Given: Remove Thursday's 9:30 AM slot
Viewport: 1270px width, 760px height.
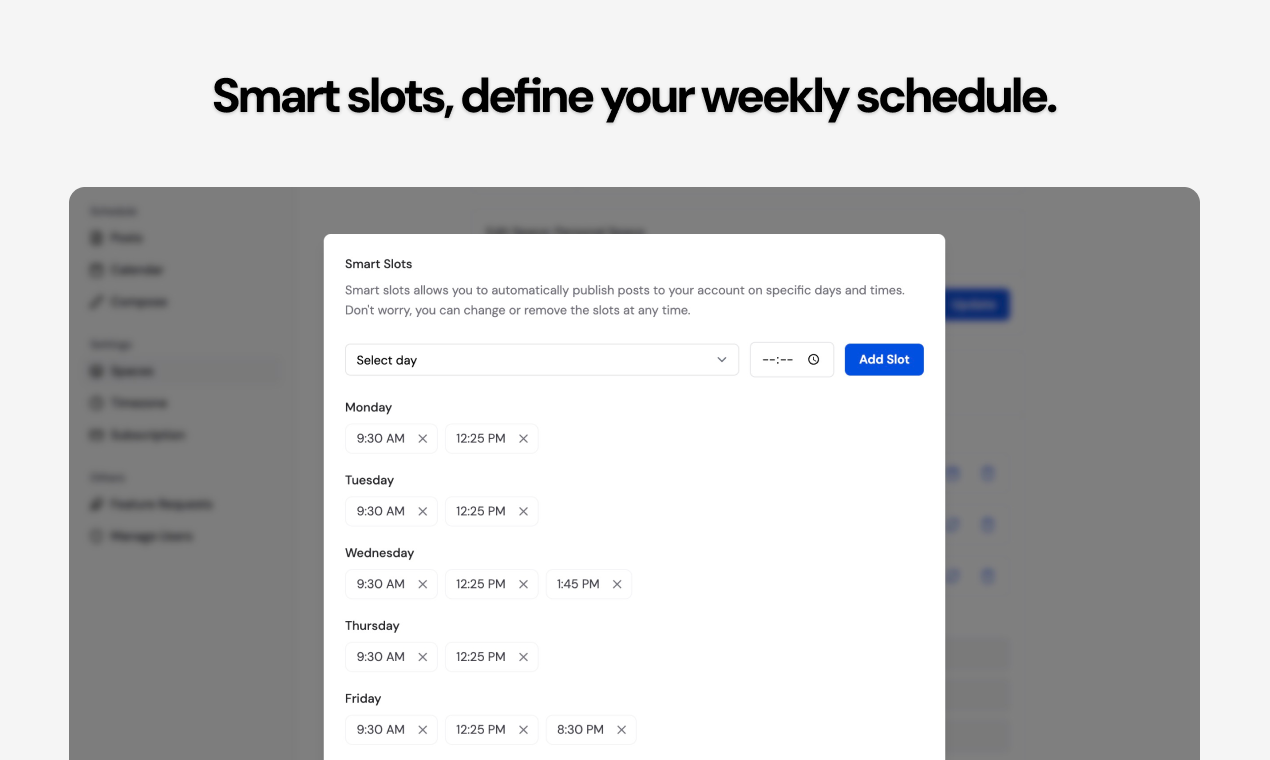Looking at the screenshot, I should [x=422, y=656].
